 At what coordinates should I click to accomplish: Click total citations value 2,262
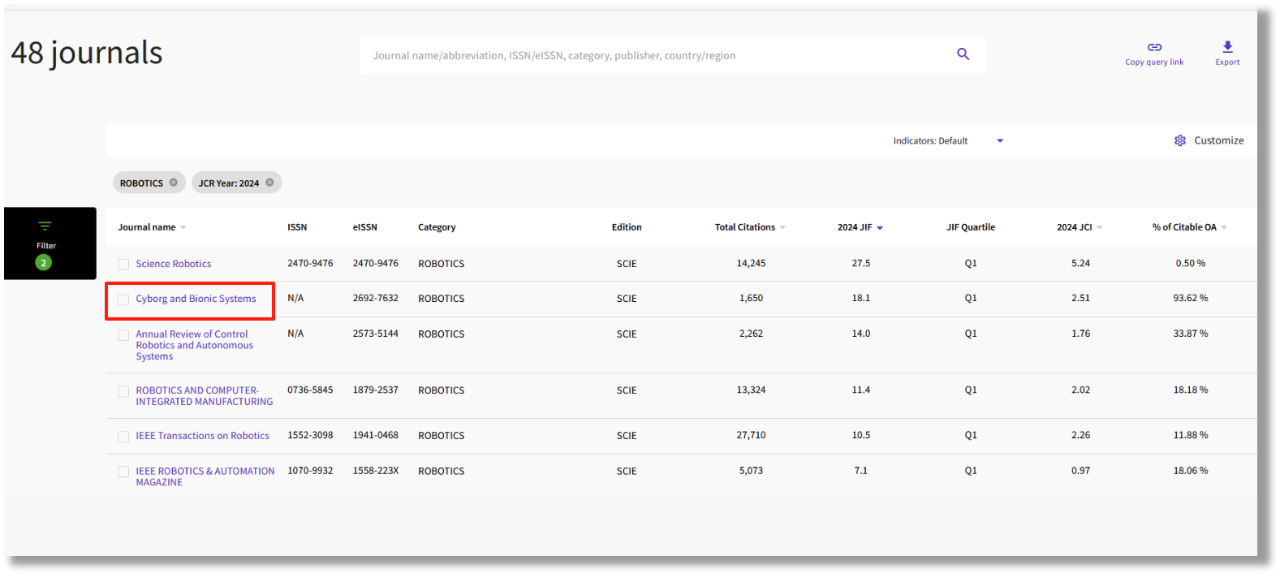click(751, 333)
